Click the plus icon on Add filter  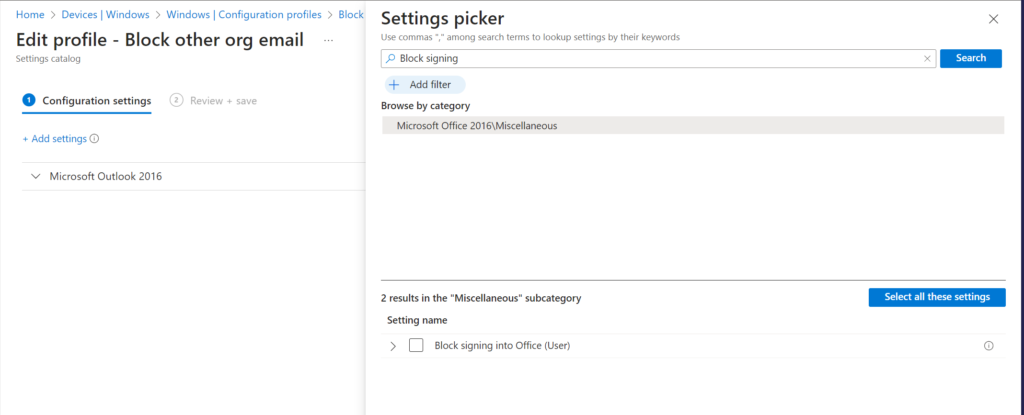[x=394, y=84]
